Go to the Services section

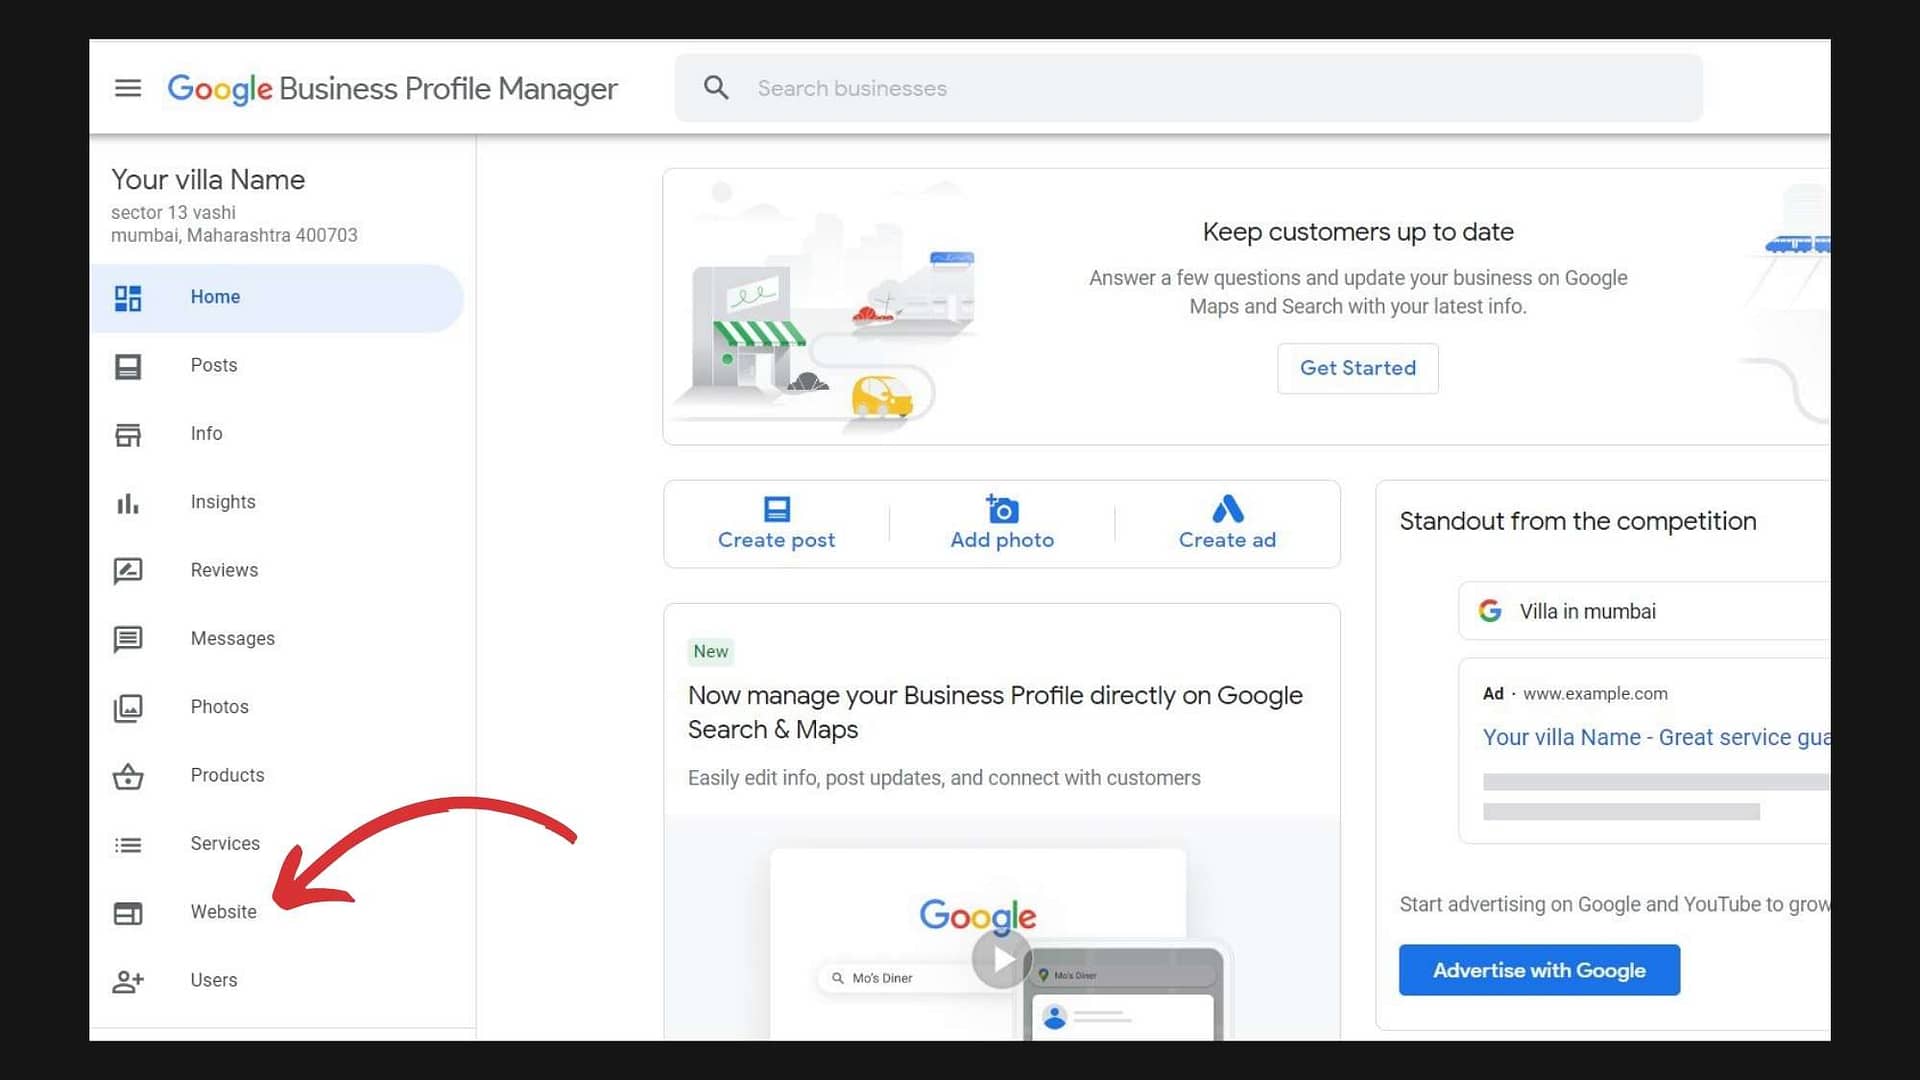(x=276, y=844)
